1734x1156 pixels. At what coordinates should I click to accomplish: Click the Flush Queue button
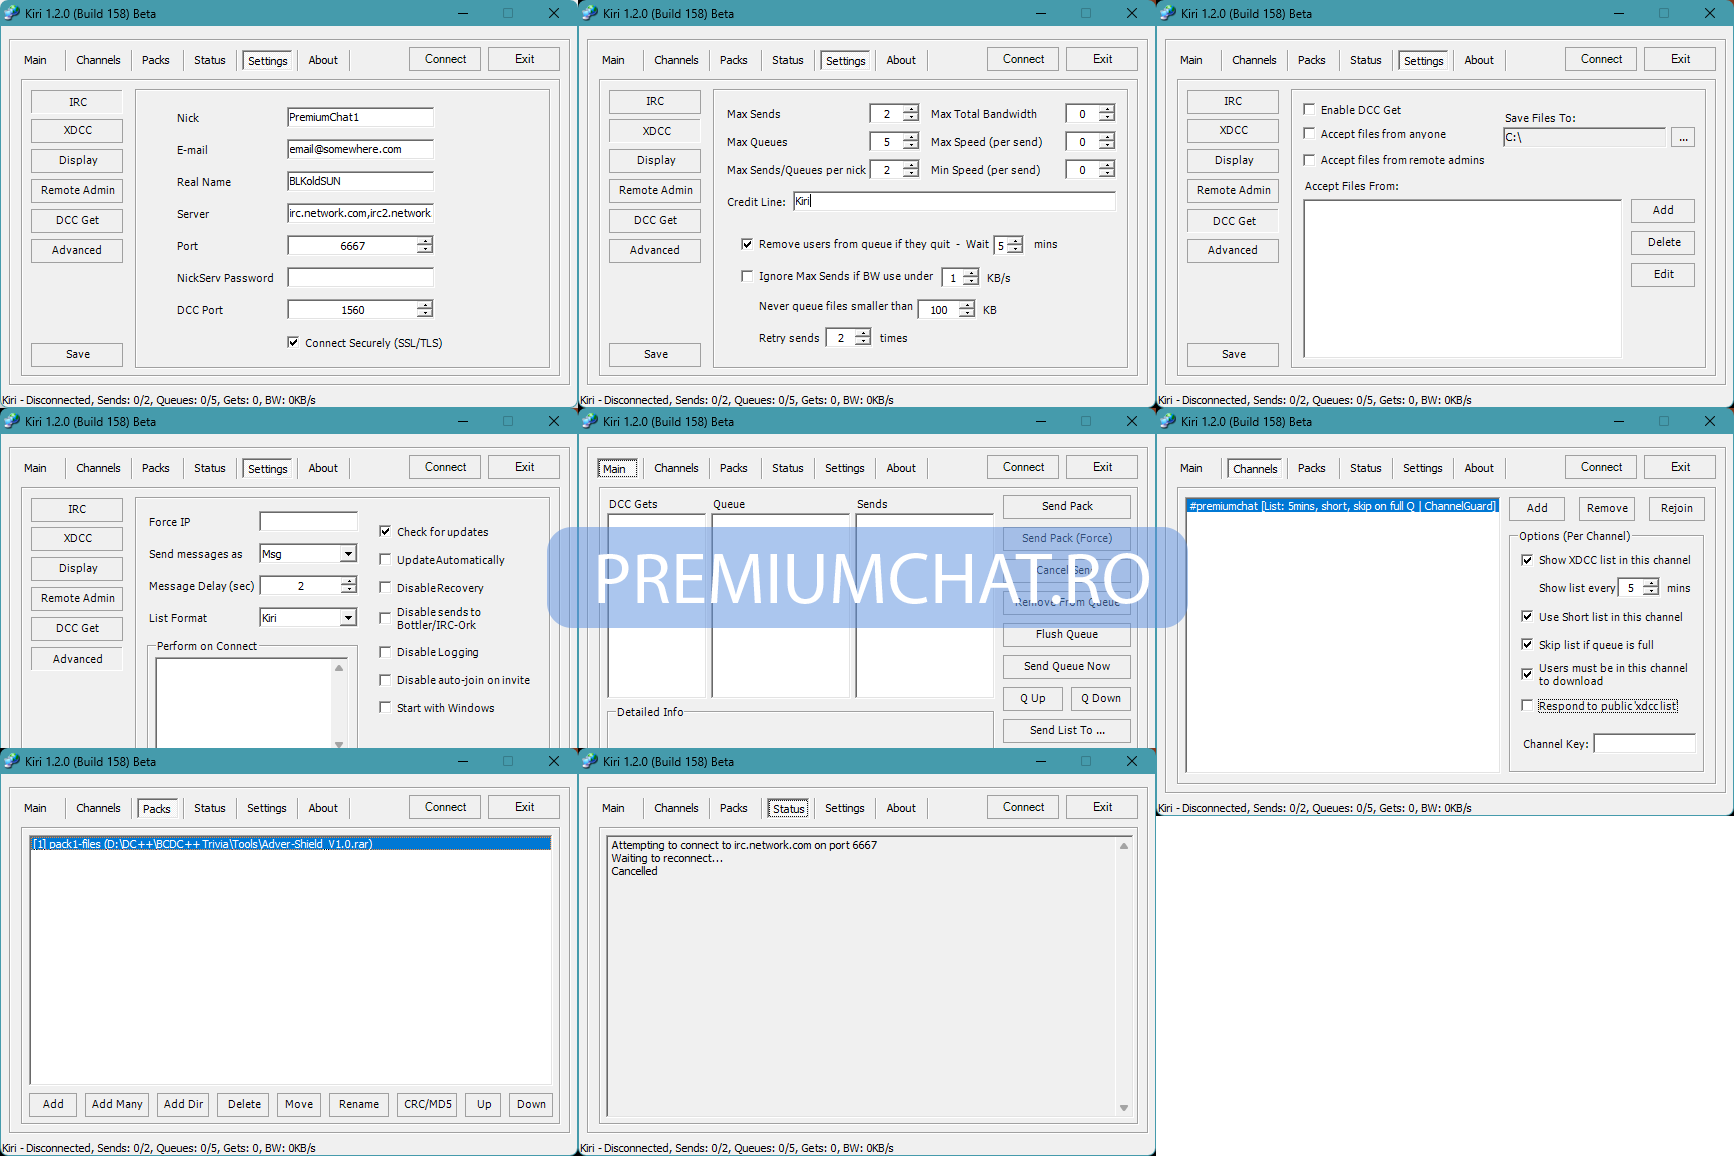click(x=1067, y=634)
